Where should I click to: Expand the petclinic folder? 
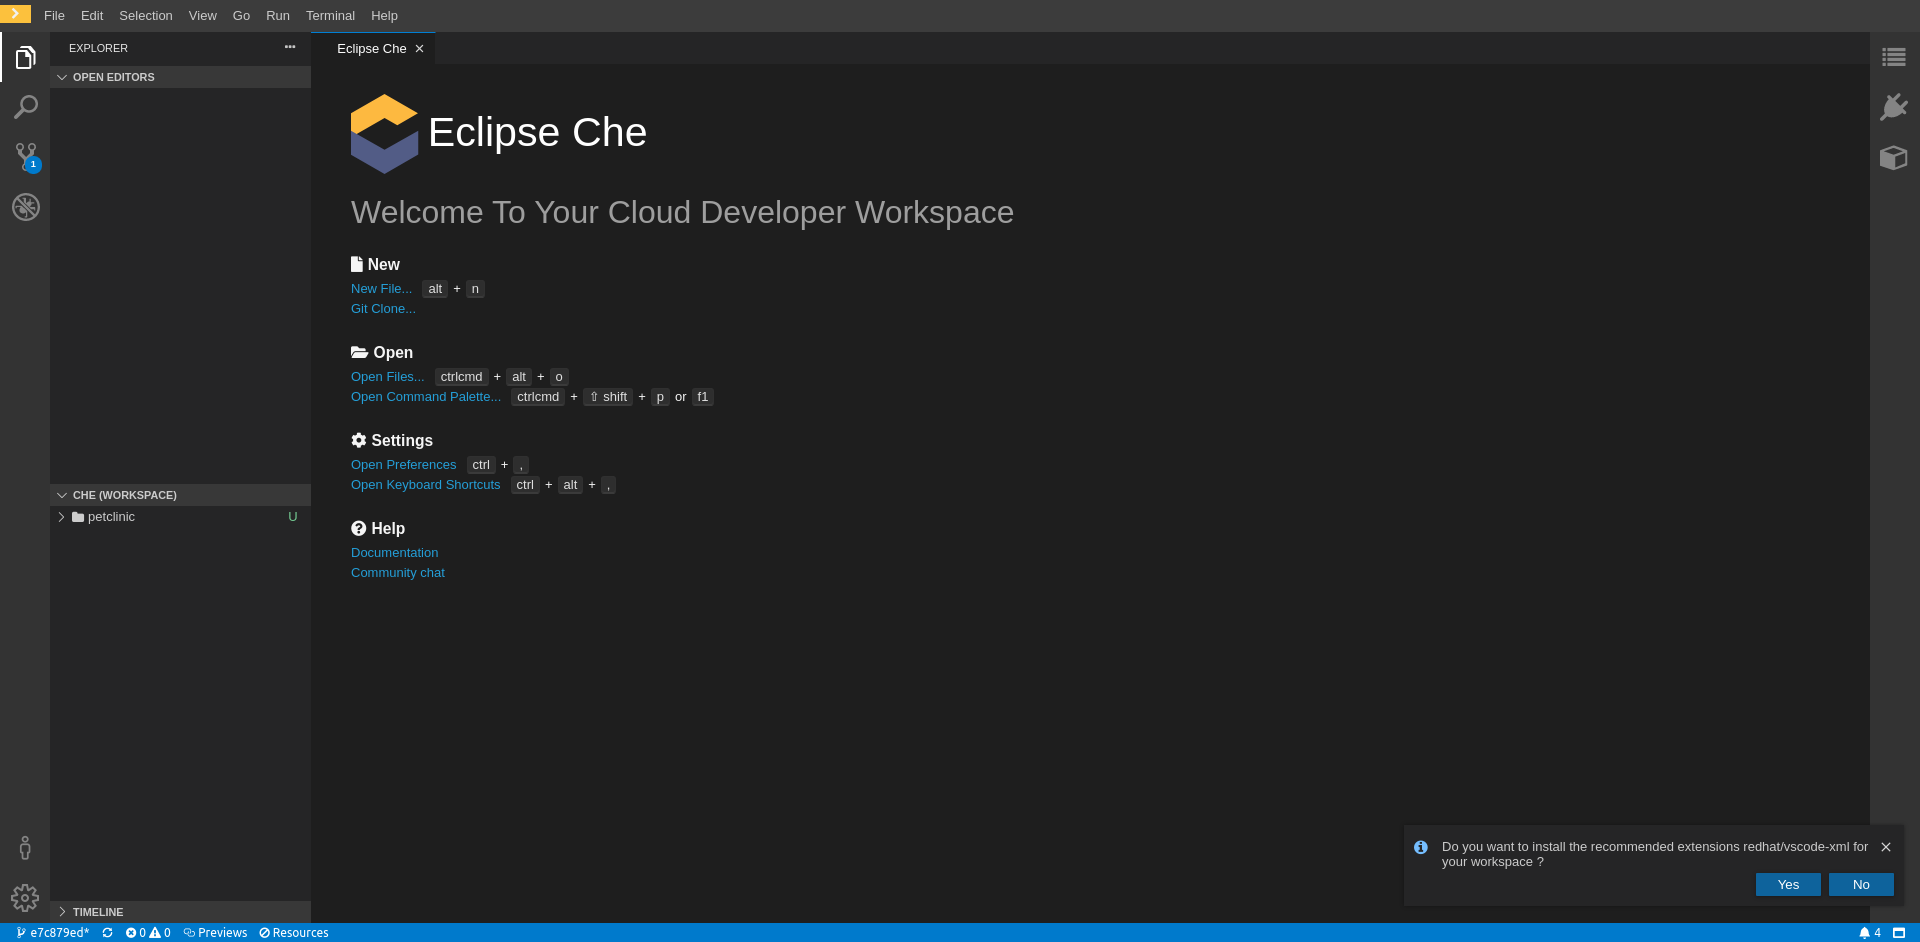[61, 517]
